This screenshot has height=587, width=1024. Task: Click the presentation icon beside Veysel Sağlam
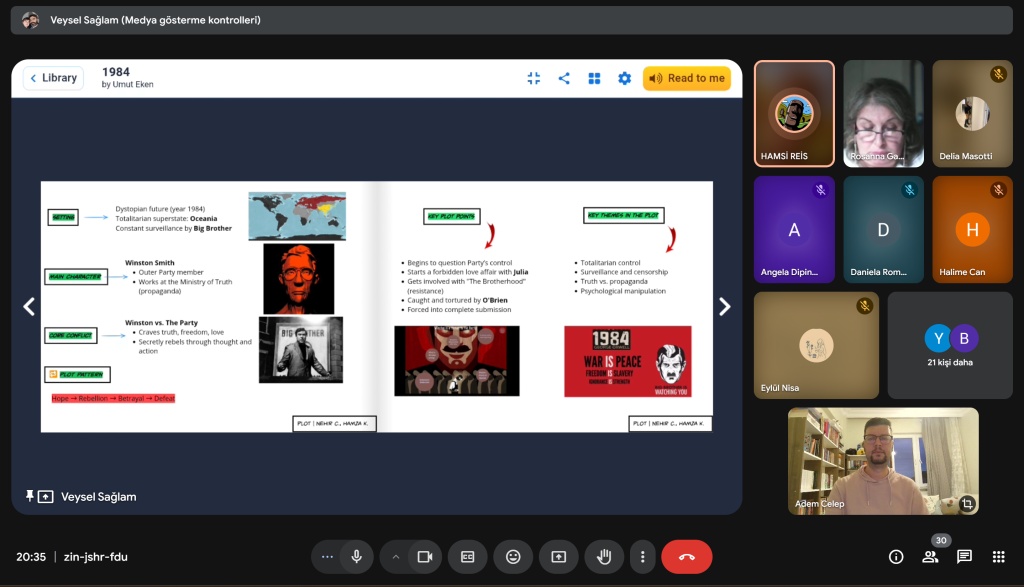46,497
